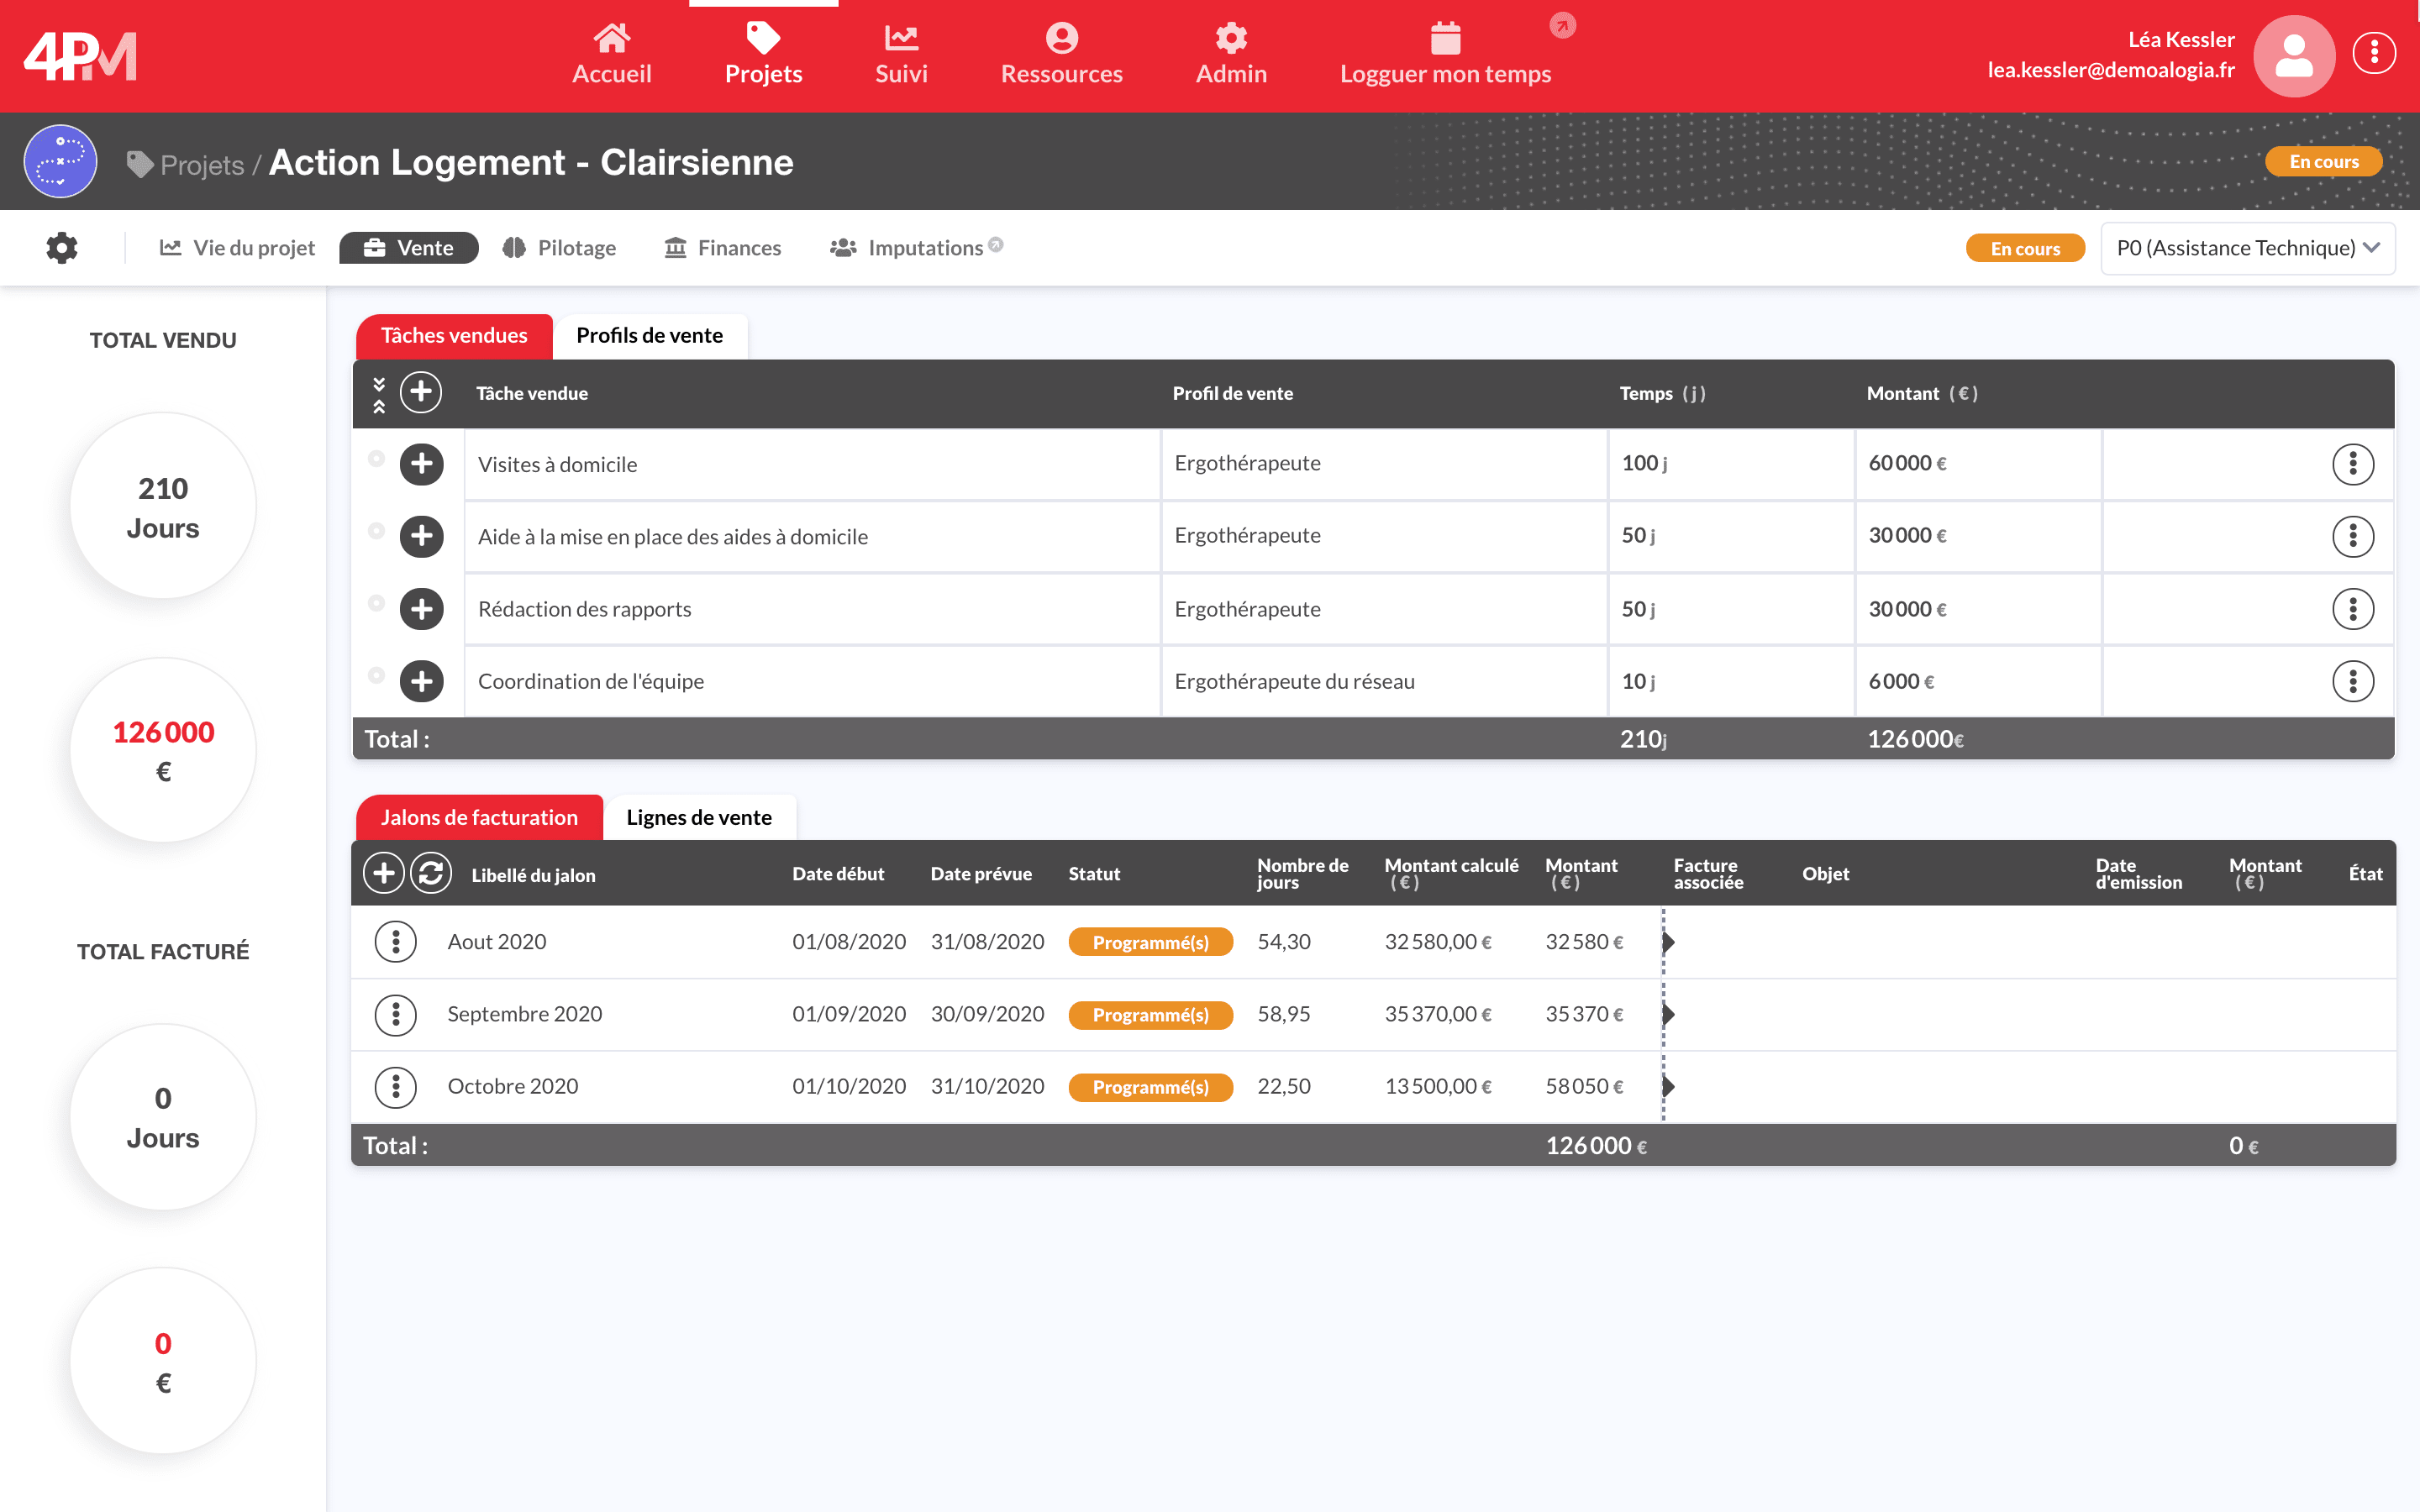Click the 126 000 € total sold circle
The height and width of the screenshot is (1512, 2420).
tap(163, 750)
